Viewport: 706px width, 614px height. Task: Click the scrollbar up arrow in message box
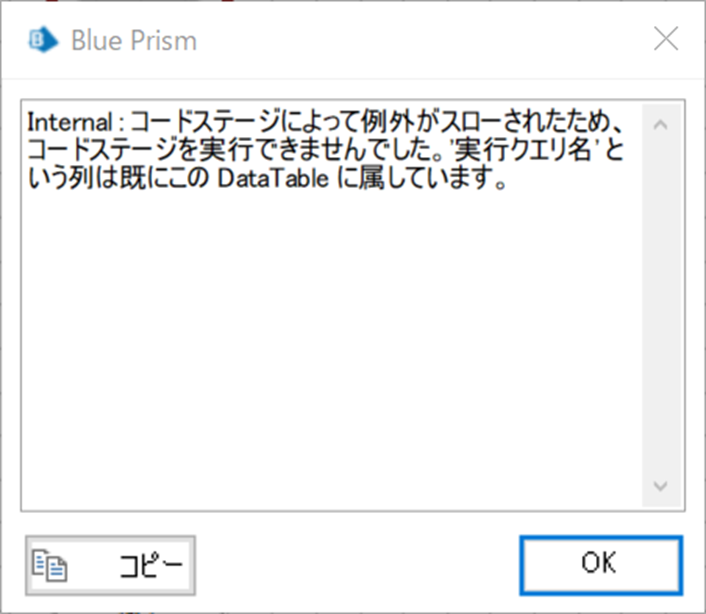pos(661,125)
